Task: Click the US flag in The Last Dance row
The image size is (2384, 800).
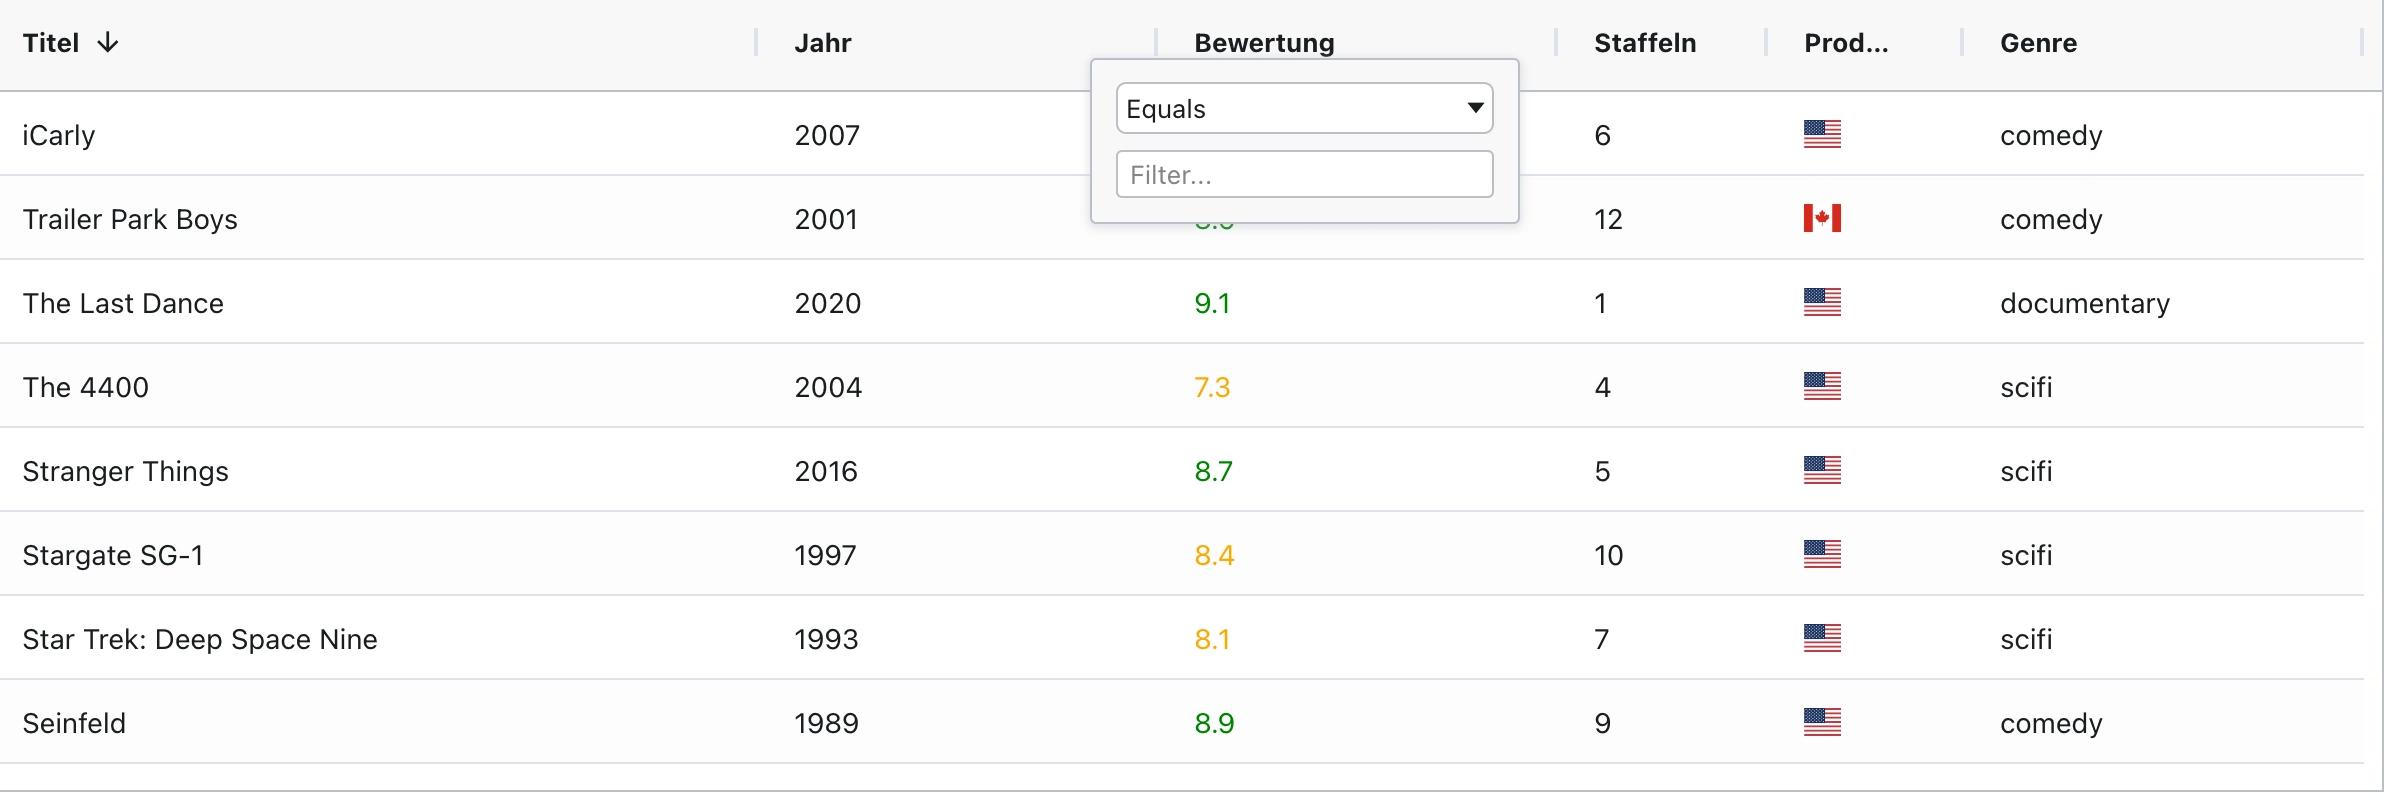Action: tap(1822, 302)
